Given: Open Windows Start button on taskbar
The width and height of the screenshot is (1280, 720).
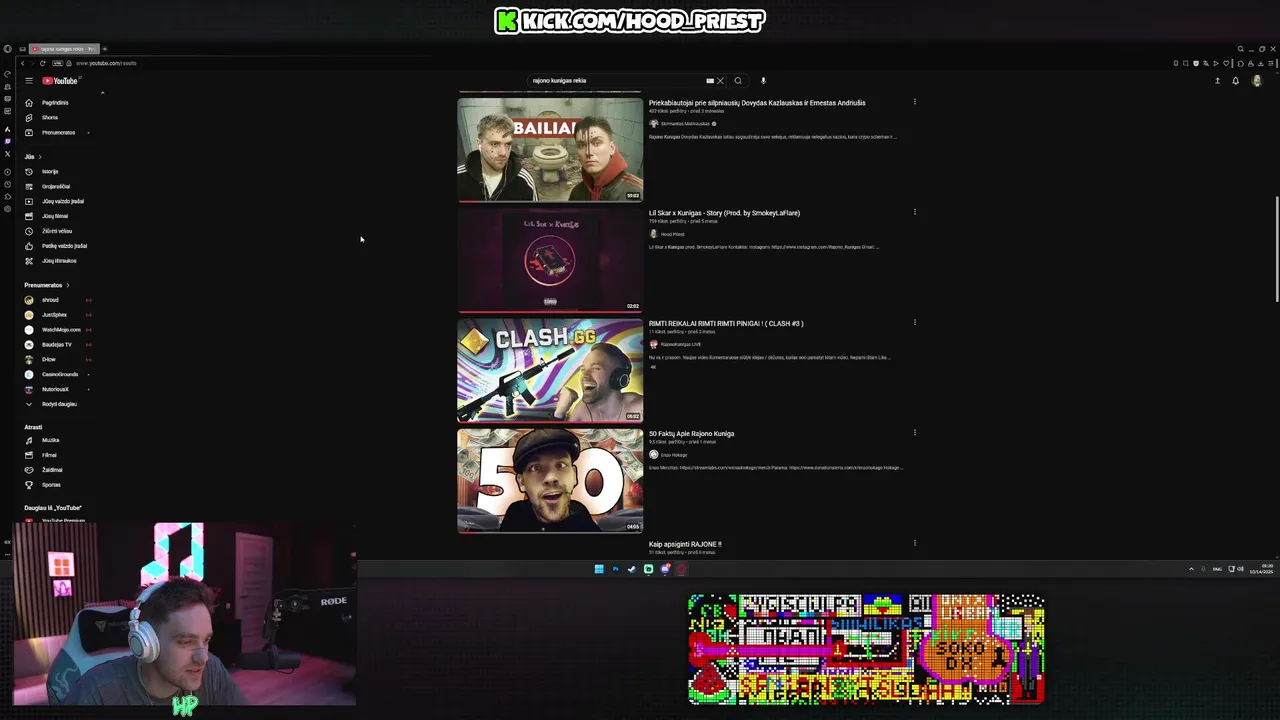Looking at the screenshot, I should tap(598, 569).
